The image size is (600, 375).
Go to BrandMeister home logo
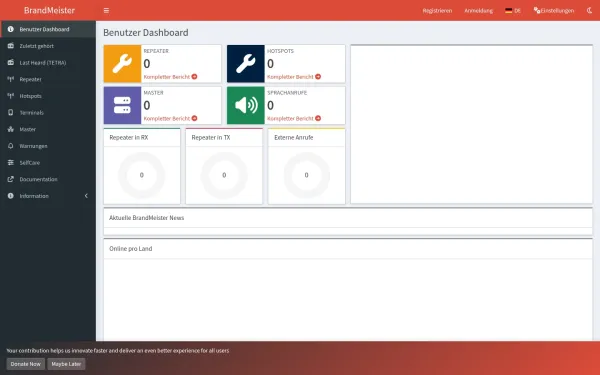(49, 10)
